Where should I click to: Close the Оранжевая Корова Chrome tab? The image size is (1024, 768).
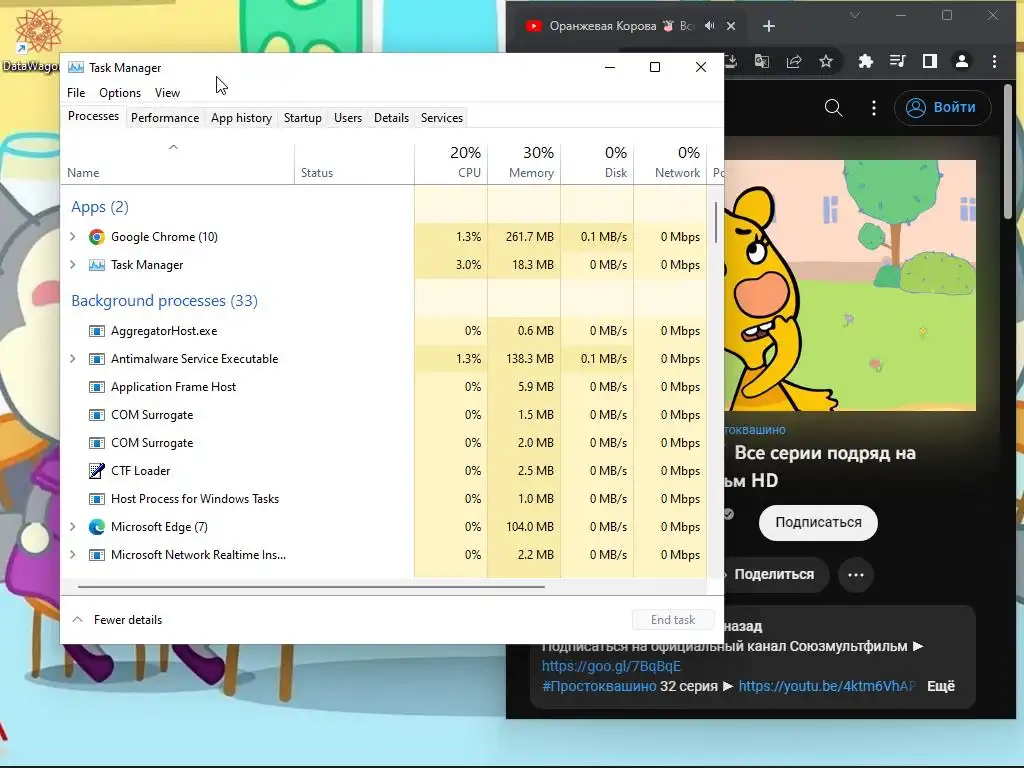(731, 26)
